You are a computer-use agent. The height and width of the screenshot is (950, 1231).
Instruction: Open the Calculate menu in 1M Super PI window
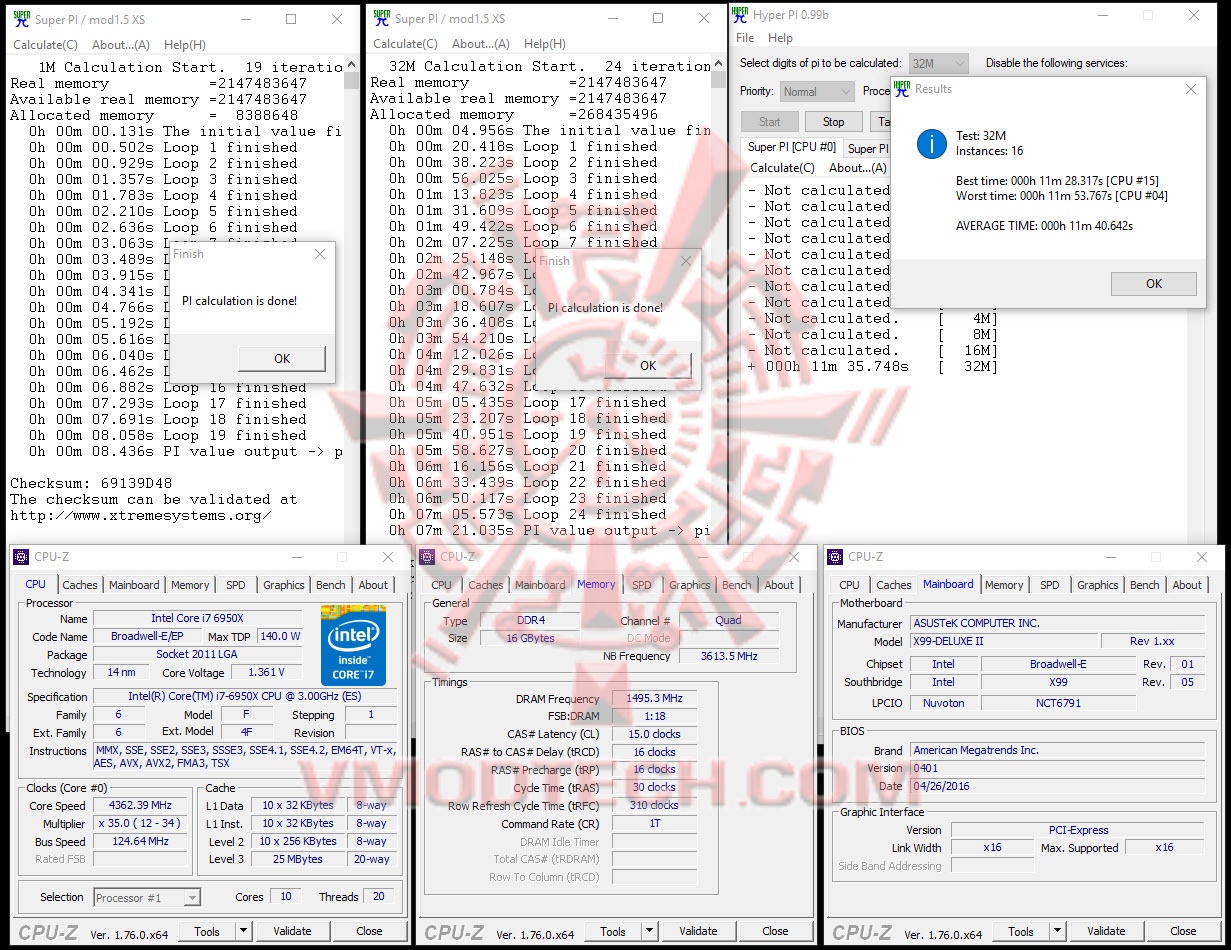(x=45, y=45)
